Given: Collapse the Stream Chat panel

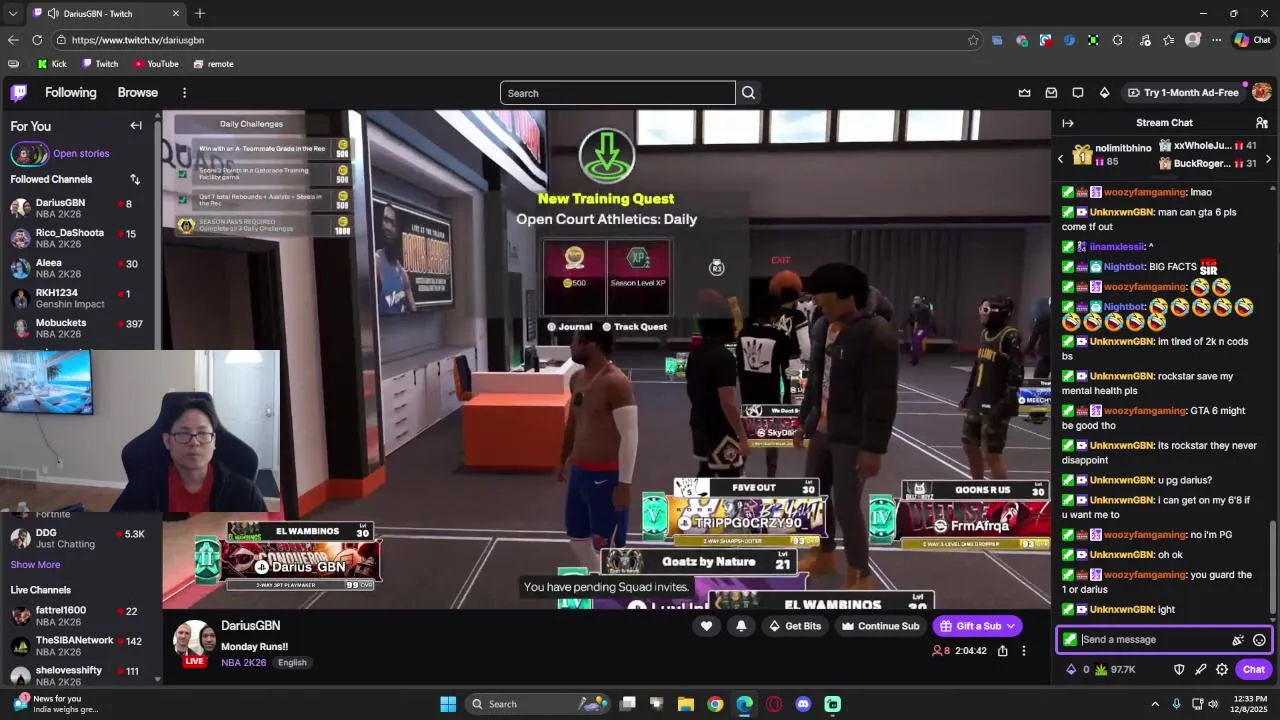Looking at the screenshot, I should point(1068,123).
